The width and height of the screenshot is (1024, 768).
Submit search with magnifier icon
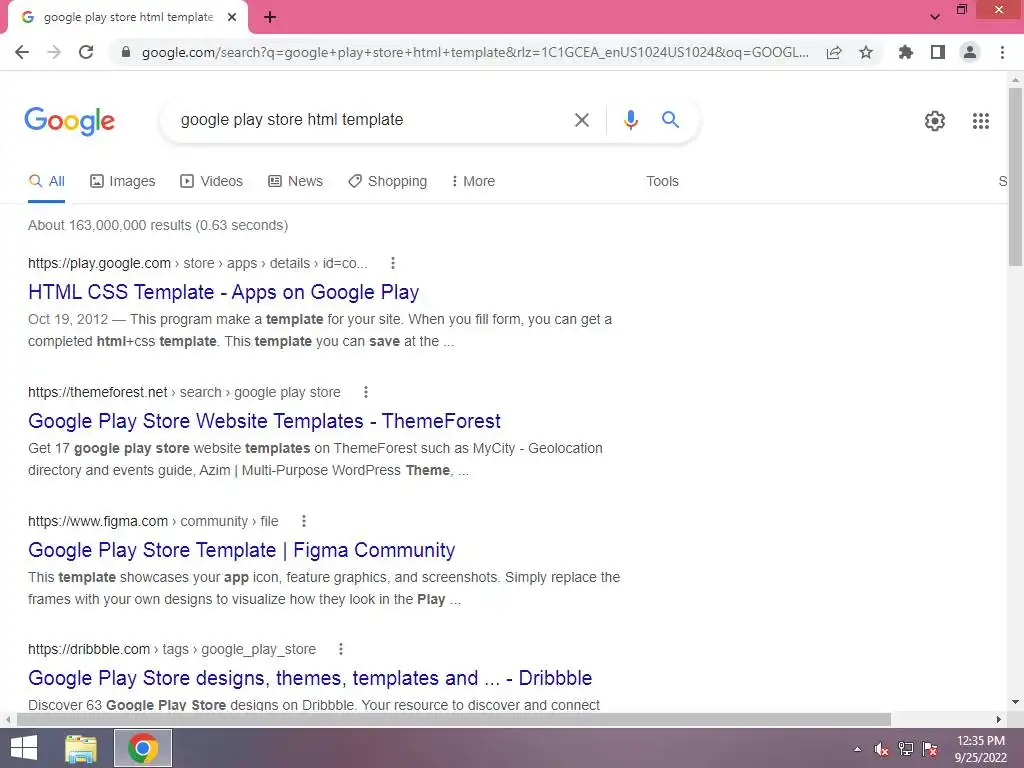(x=670, y=120)
